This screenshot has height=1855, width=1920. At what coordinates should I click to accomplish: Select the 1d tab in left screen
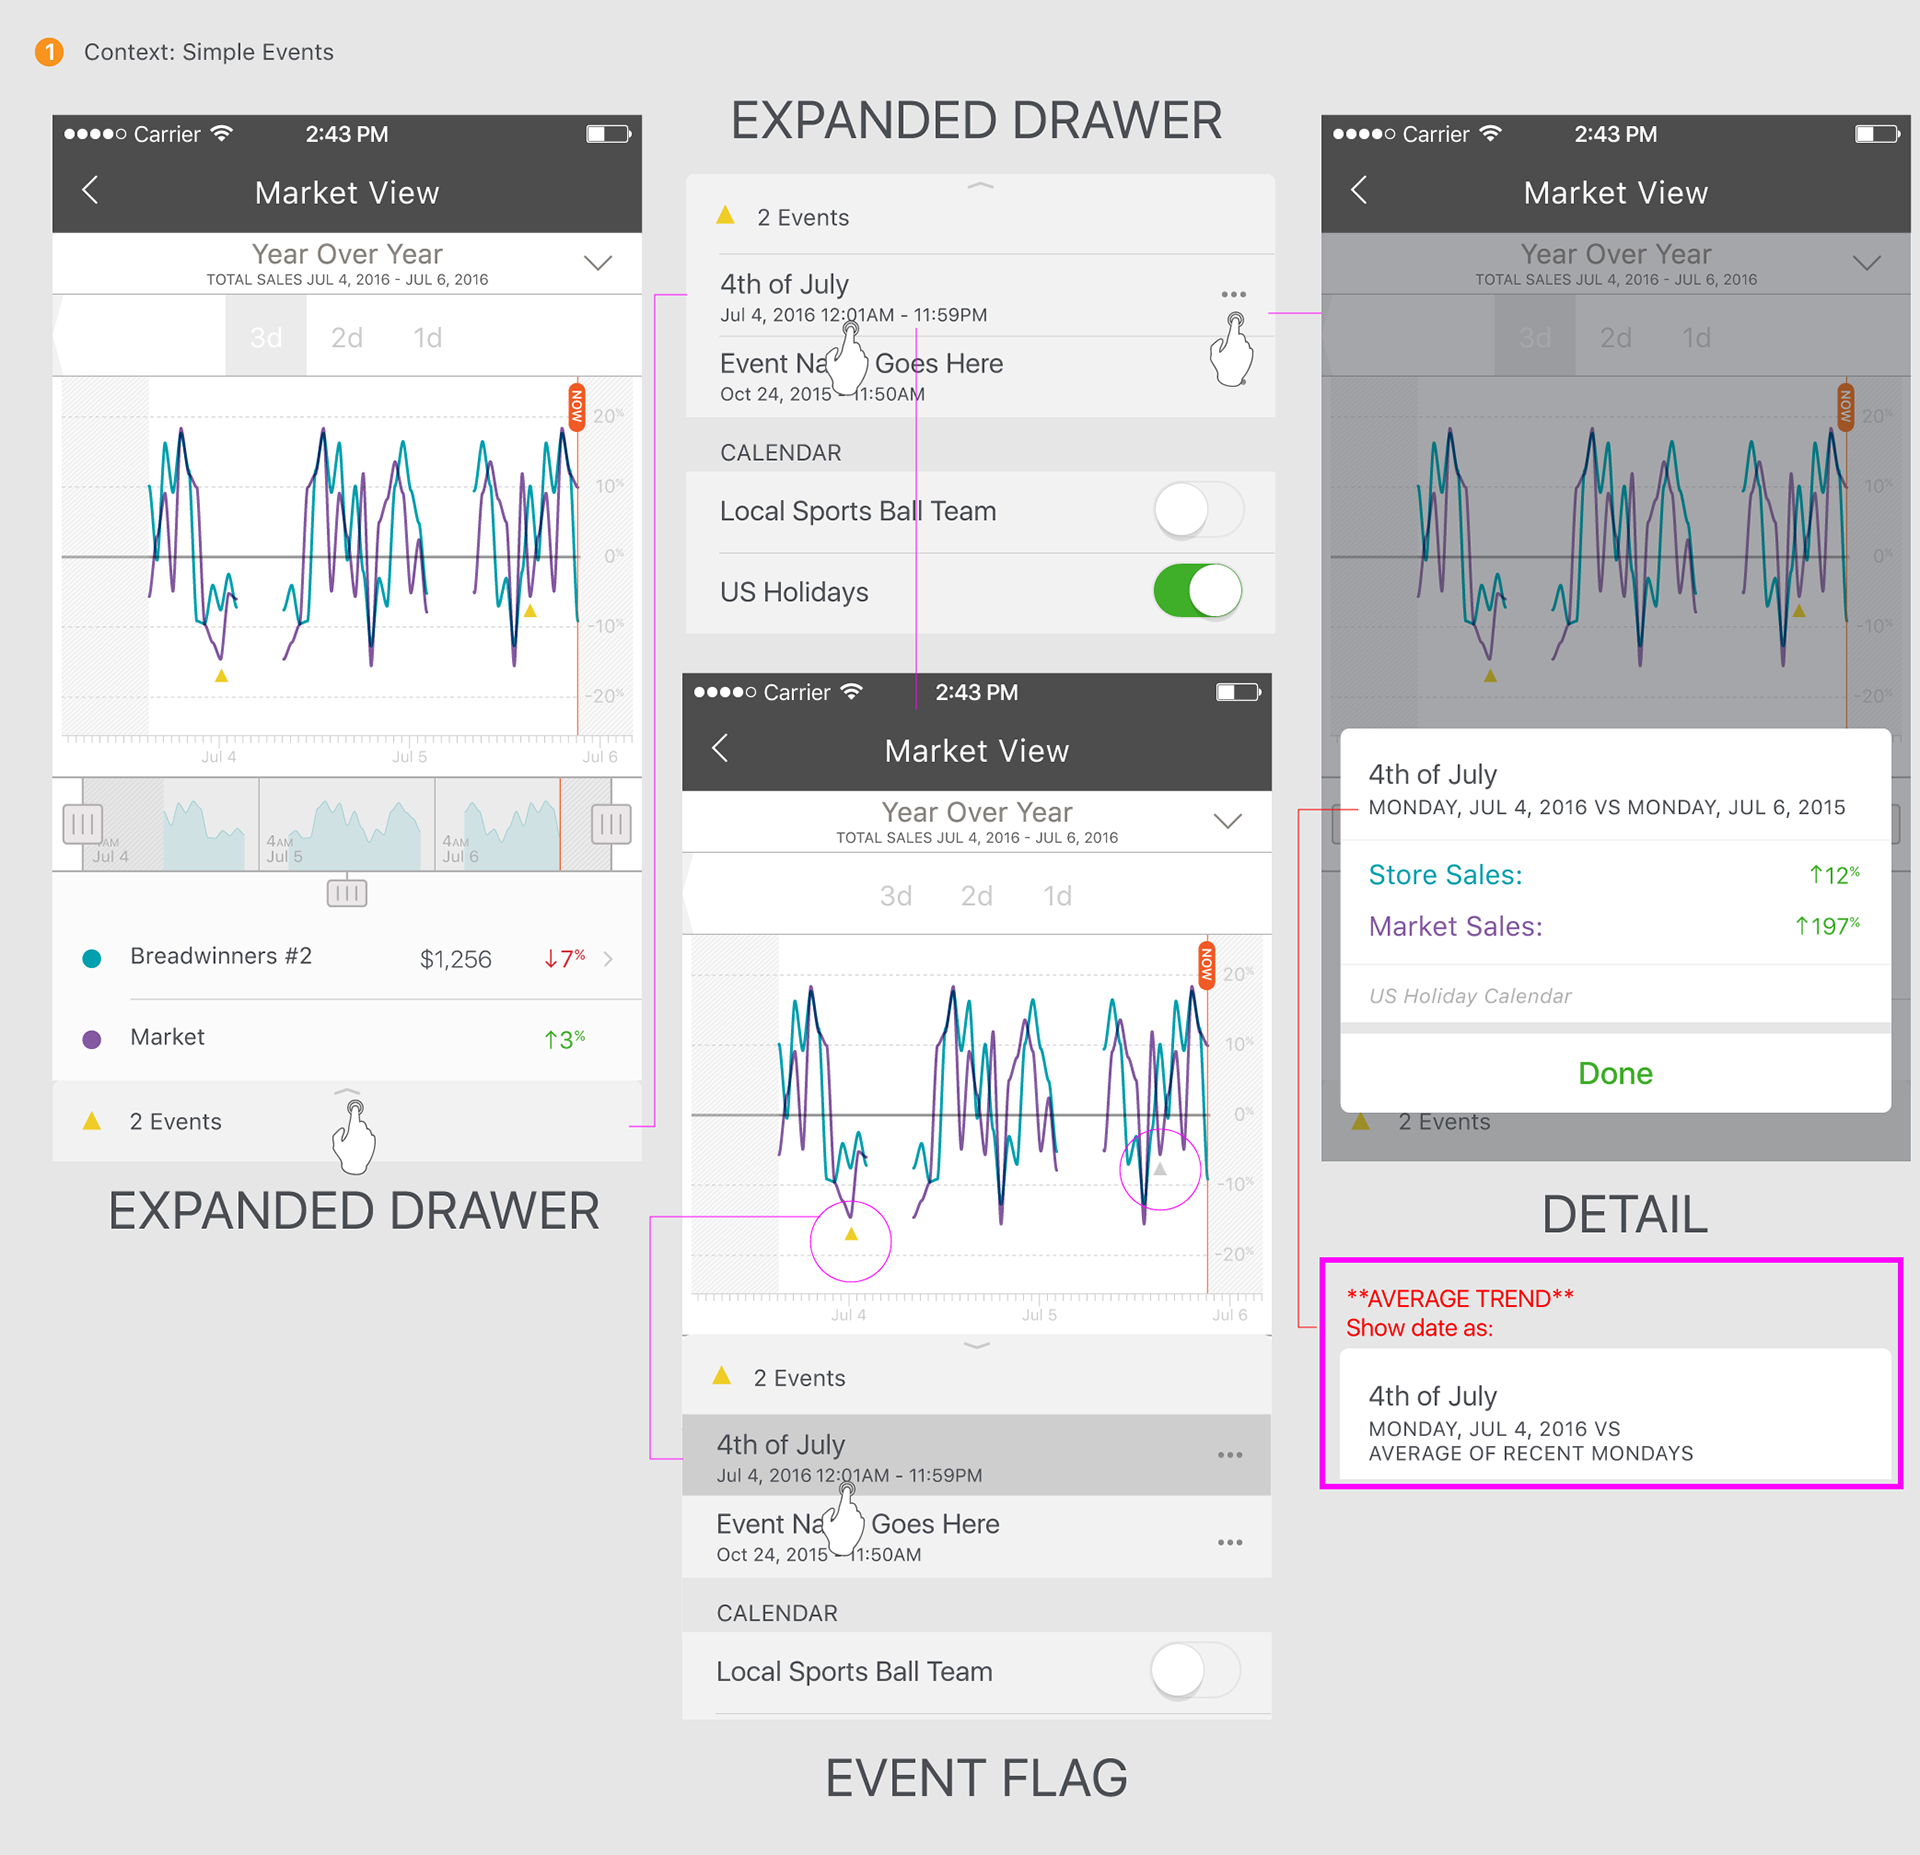pos(428,337)
